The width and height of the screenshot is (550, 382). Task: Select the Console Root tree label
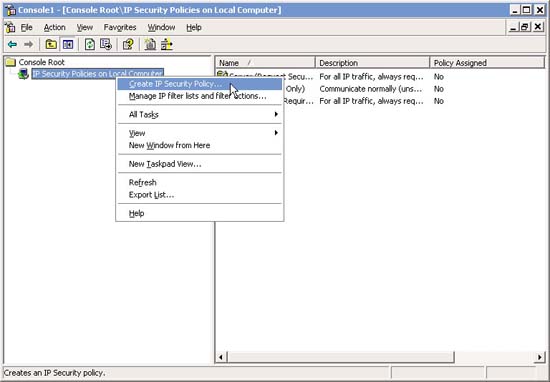pos(41,62)
